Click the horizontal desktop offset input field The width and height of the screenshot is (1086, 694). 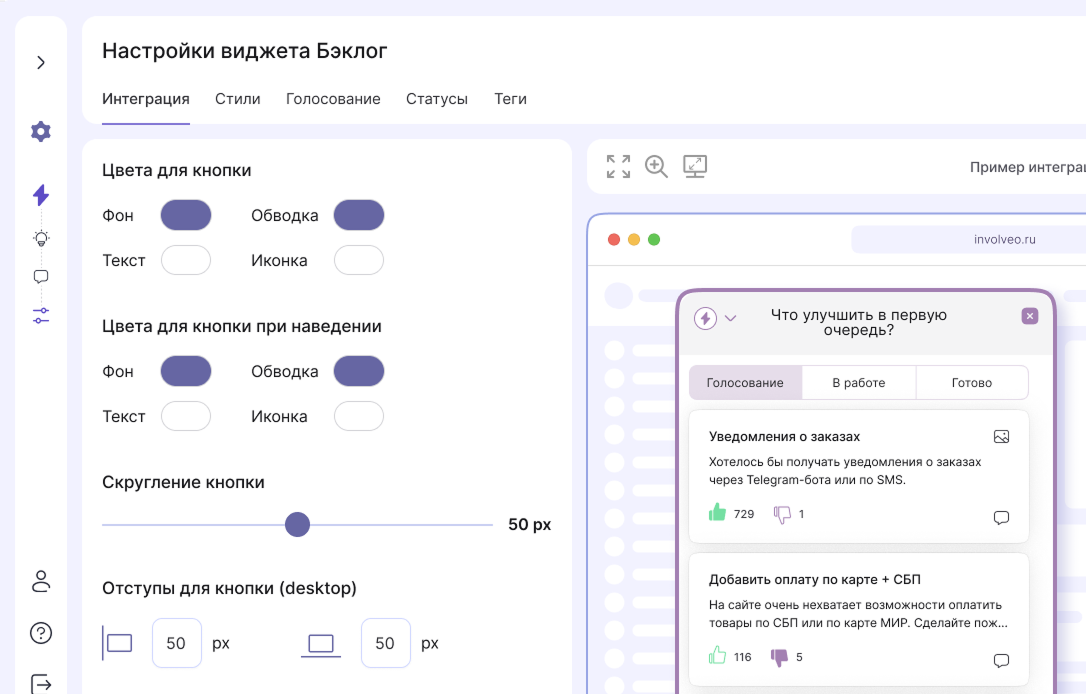point(177,643)
